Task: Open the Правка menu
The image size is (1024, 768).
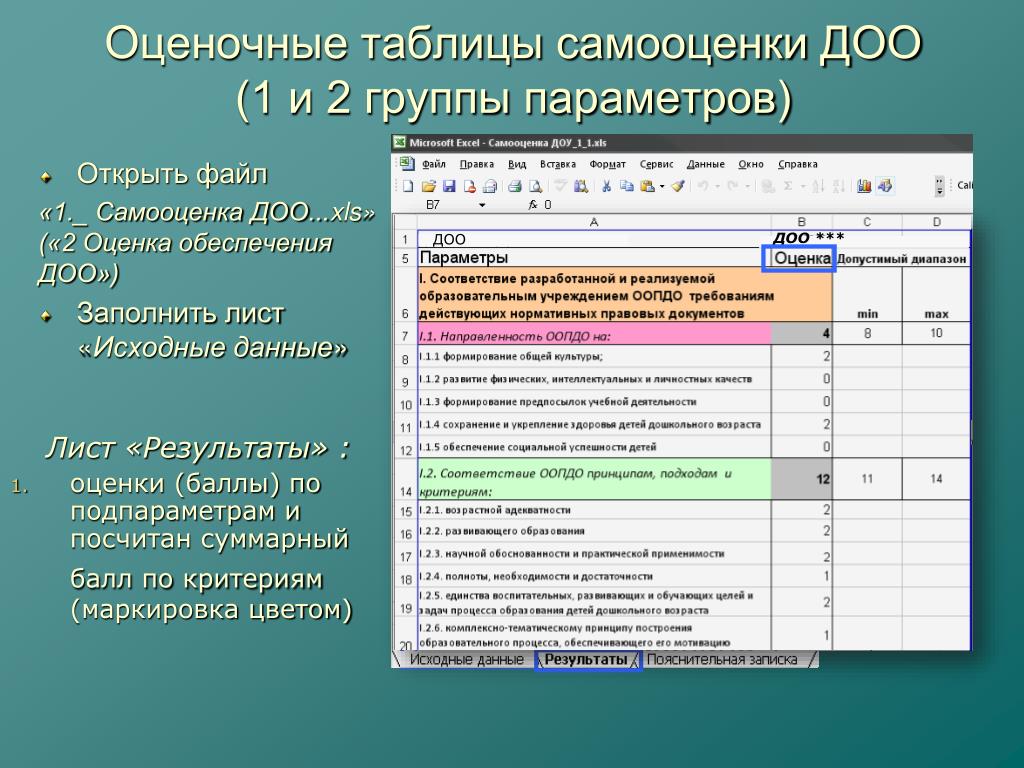Action: [x=477, y=164]
